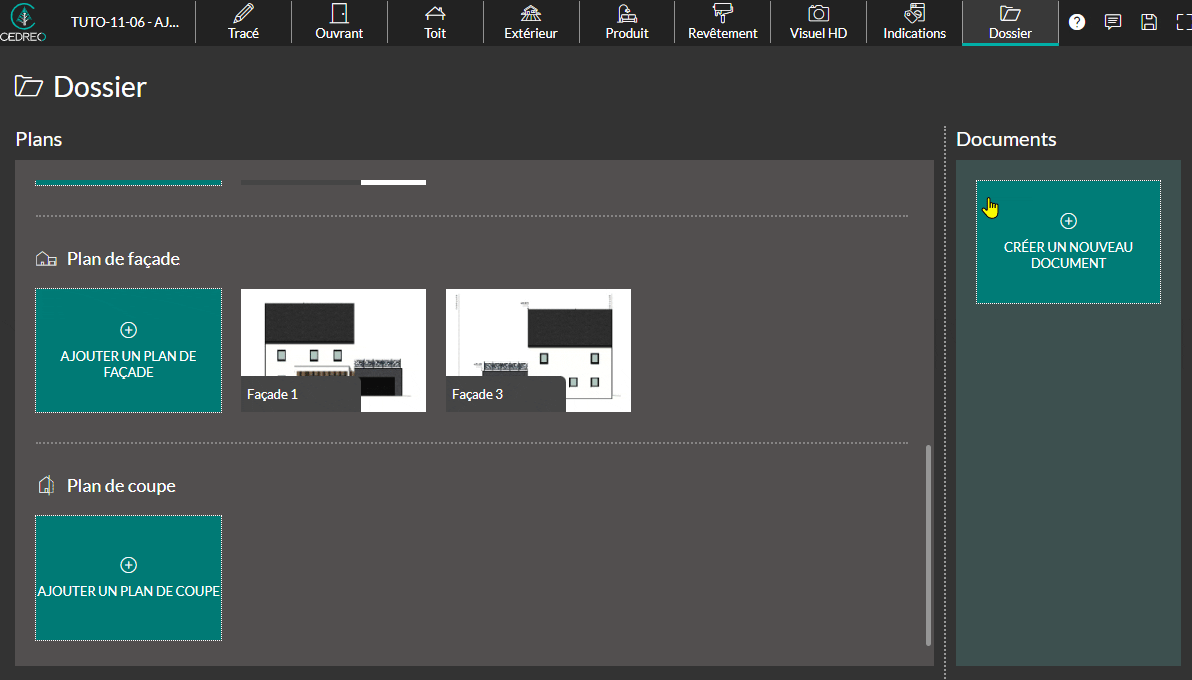This screenshot has height=680, width=1192.
Task: Open the chat feedback icon
Action: point(1113,22)
